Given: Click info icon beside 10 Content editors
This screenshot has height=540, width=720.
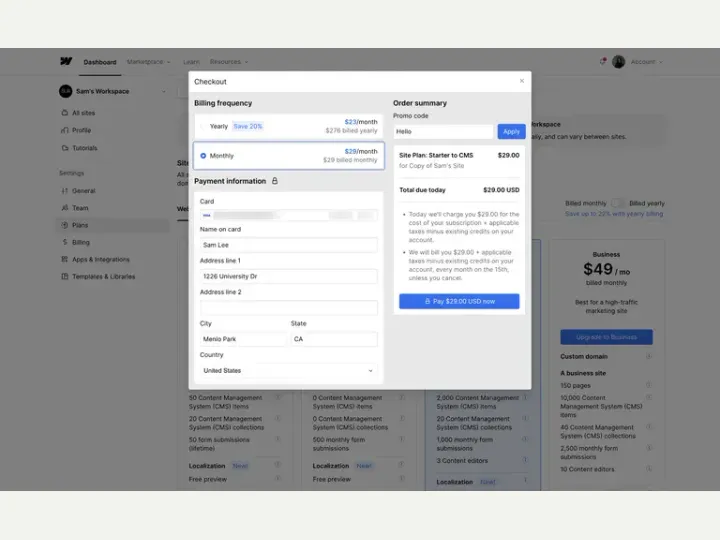Looking at the screenshot, I should 649,469.
